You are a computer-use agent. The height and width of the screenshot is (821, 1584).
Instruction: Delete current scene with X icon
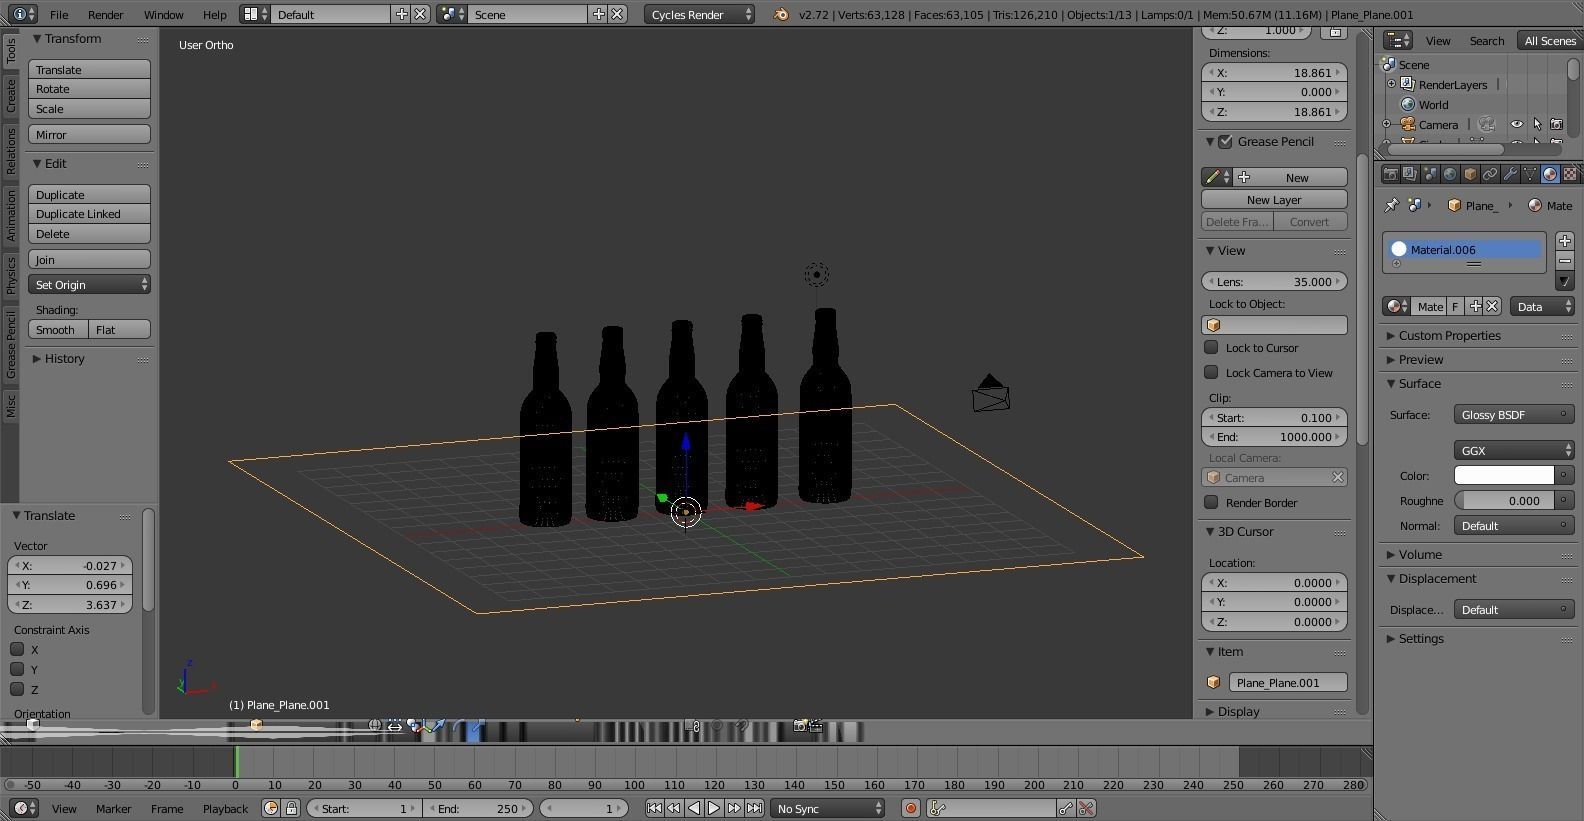(x=618, y=14)
